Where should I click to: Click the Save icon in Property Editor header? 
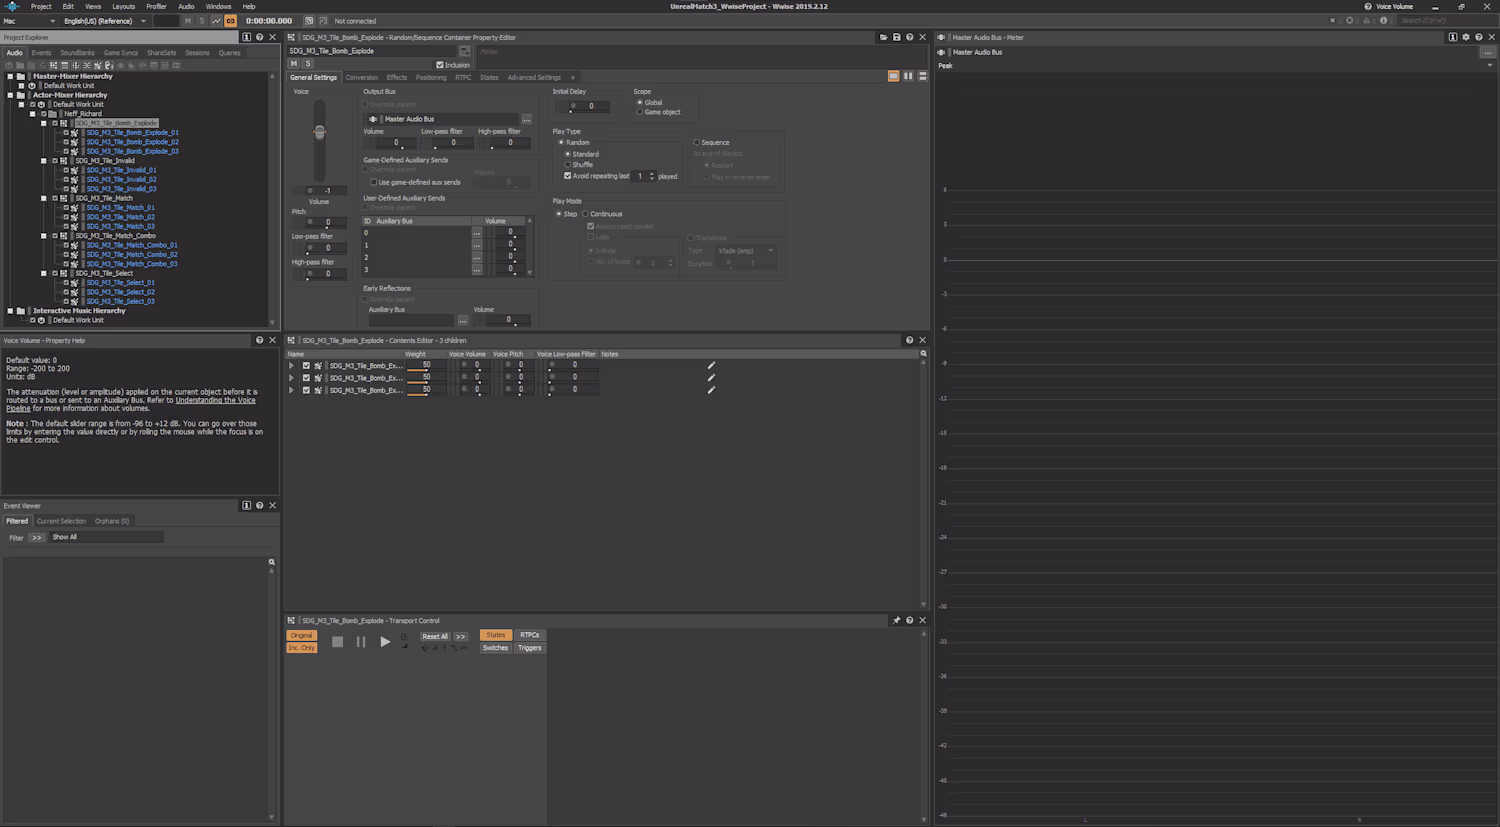coord(896,37)
